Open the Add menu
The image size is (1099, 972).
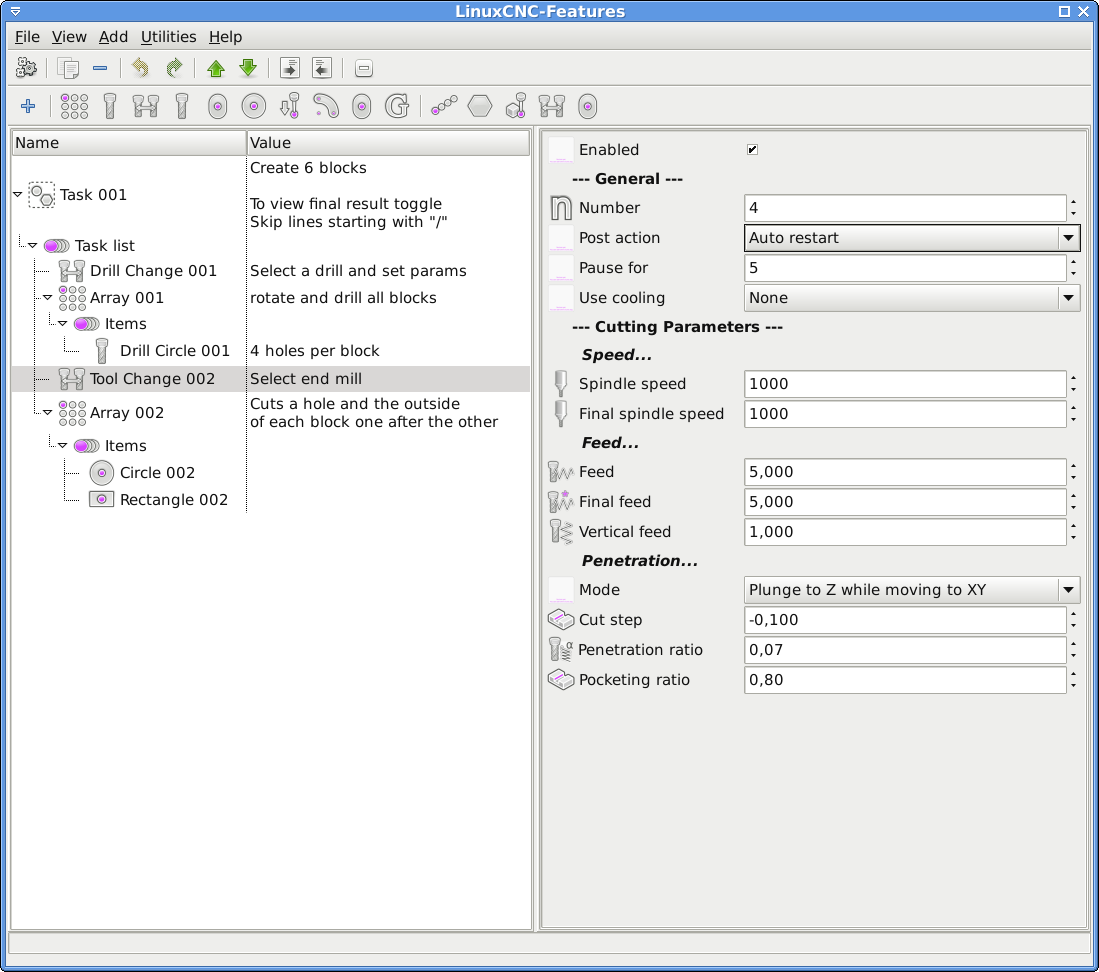pyautogui.click(x=113, y=37)
